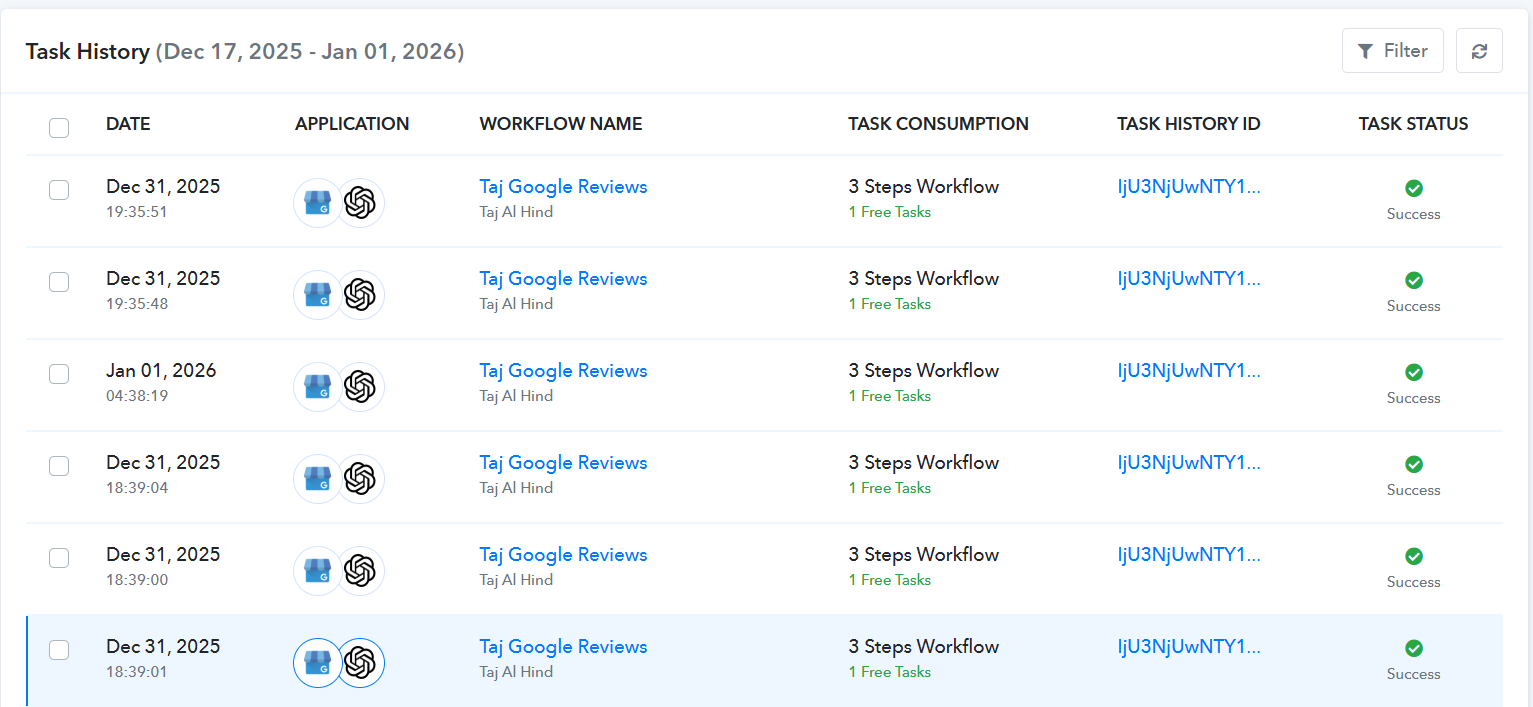Click Google My Business icon in Jan 01 row

317,387
